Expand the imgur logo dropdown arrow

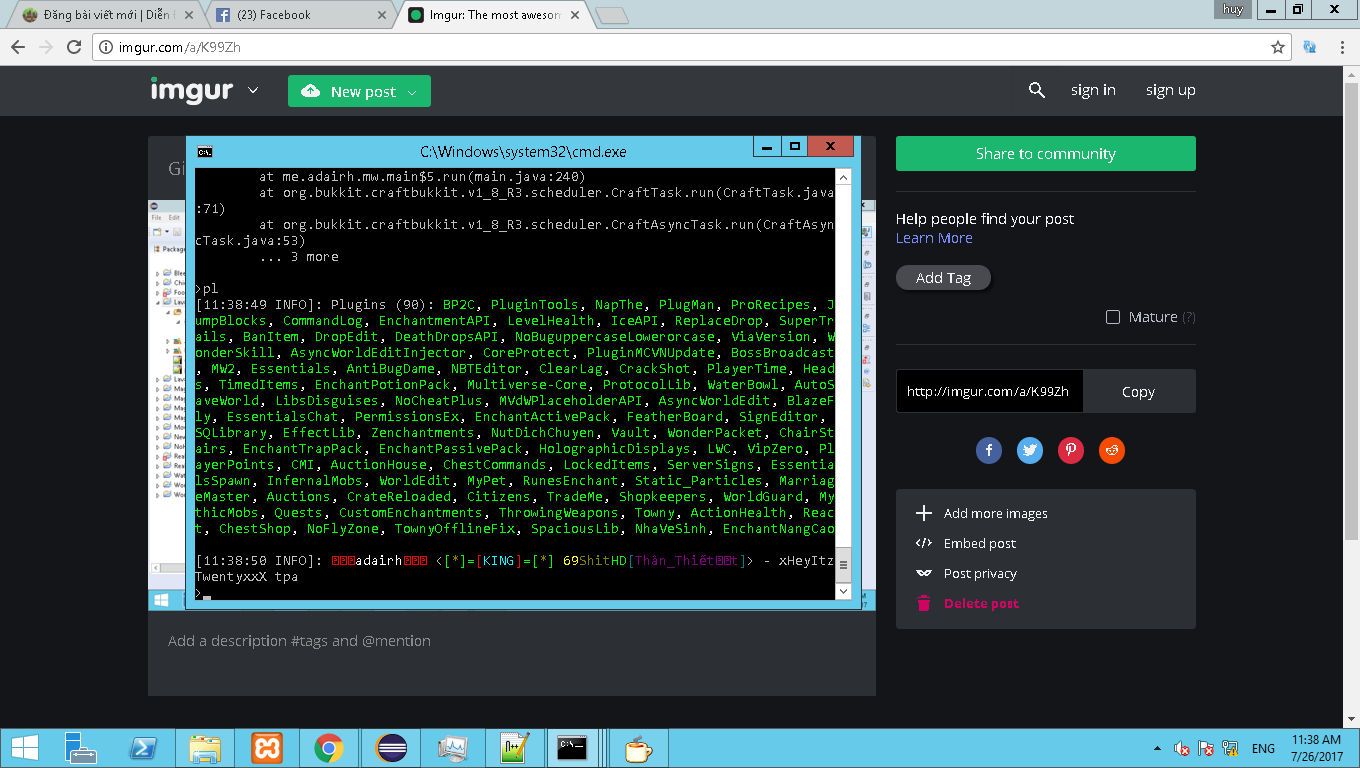pyautogui.click(x=253, y=90)
